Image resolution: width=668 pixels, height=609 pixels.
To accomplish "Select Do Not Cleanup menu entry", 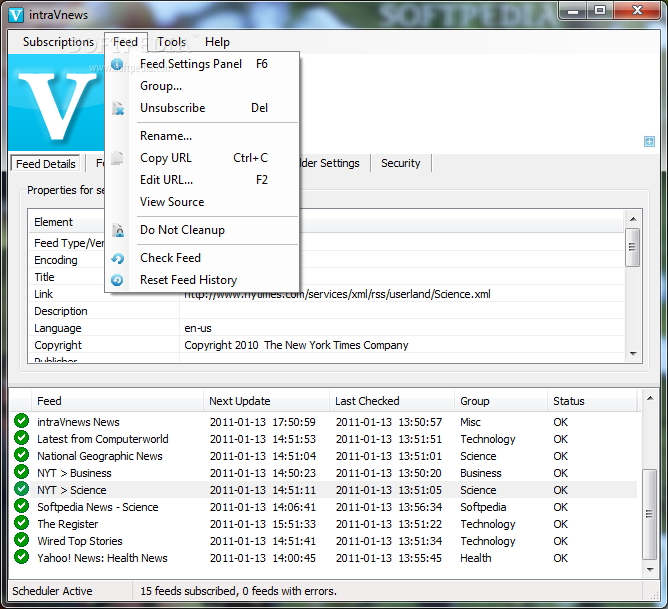I will pyautogui.click(x=202, y=230).
